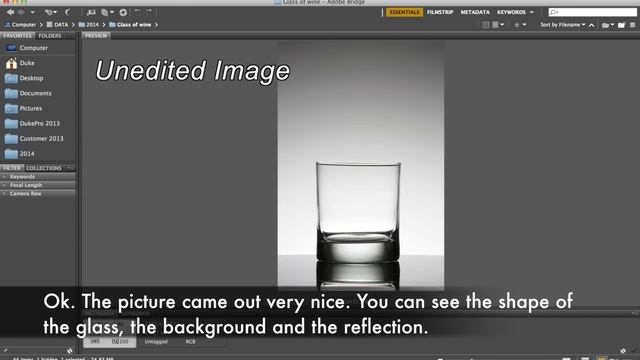640x360 pixels.
Task: Rotate image counterclockwise
Action: tap(138, 12)
